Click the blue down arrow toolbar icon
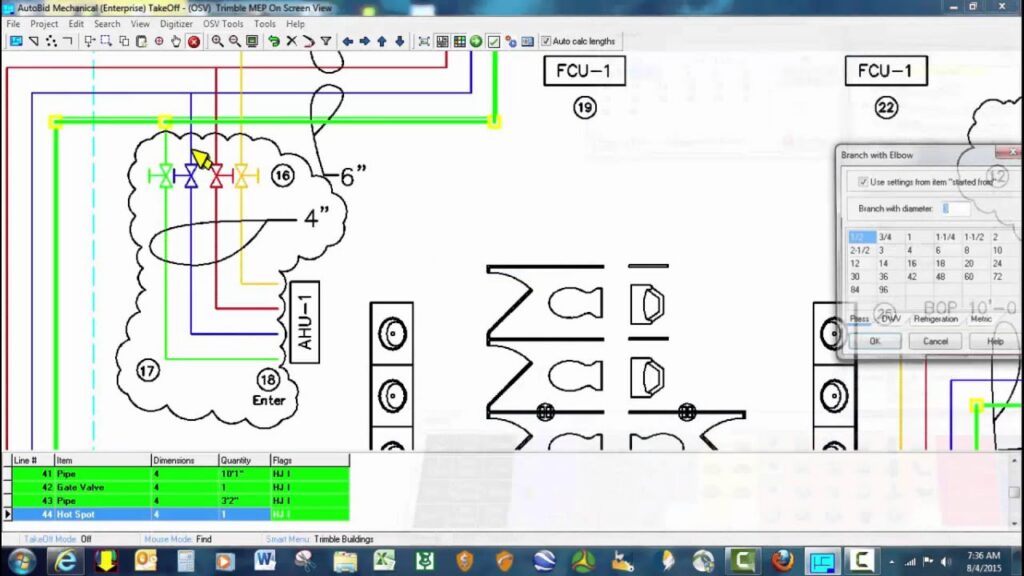The image size is (1024, 576). click(399, 41)
